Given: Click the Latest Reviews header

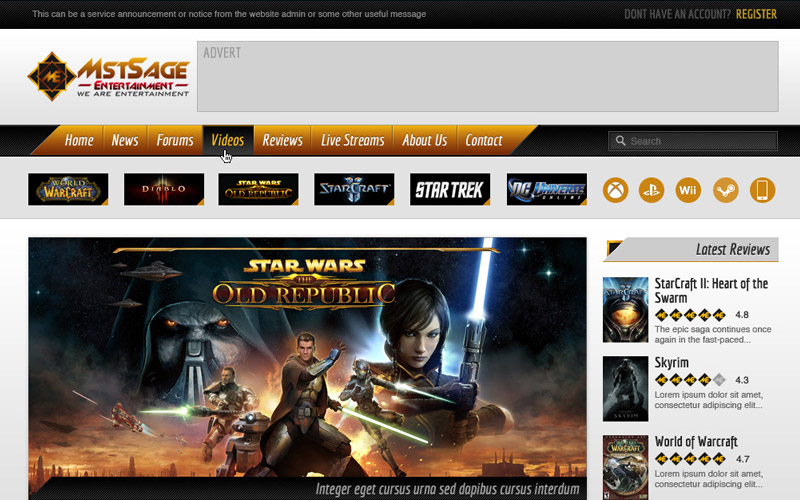Looking at the screenshot, I should click(x=691, y=249).
